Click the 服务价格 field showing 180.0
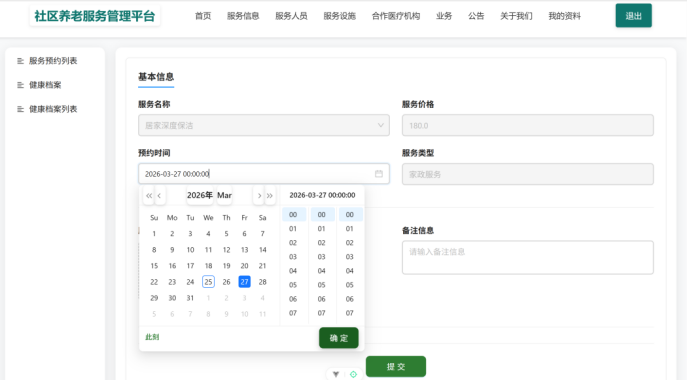 pyautogui.click(x=528, y=125)
